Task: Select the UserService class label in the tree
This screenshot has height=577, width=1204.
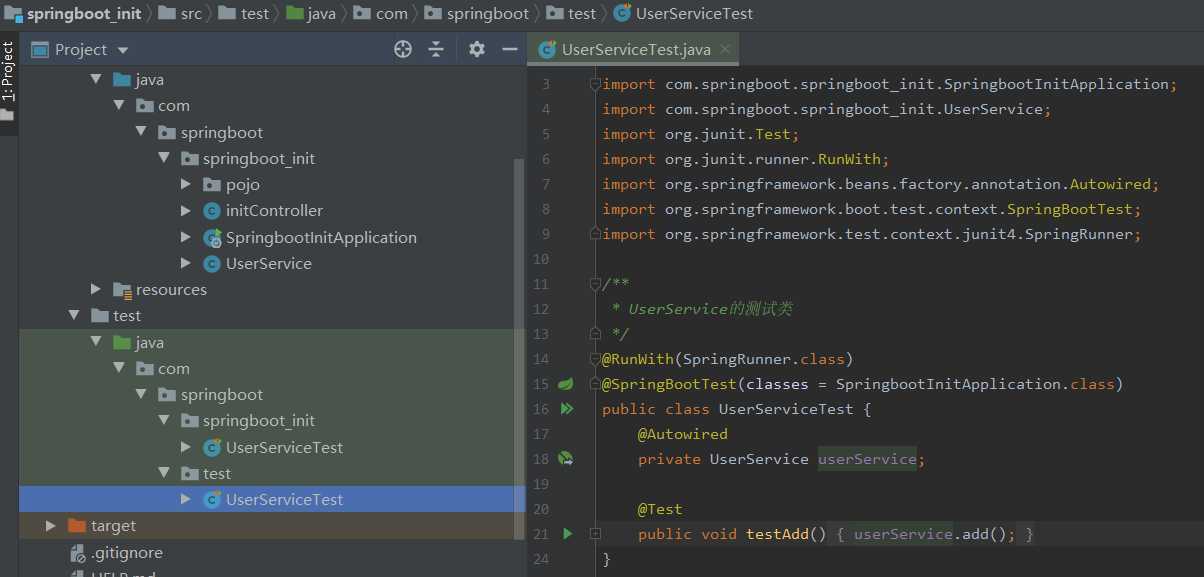Action: pyautogui.click(x=269, y=263)
